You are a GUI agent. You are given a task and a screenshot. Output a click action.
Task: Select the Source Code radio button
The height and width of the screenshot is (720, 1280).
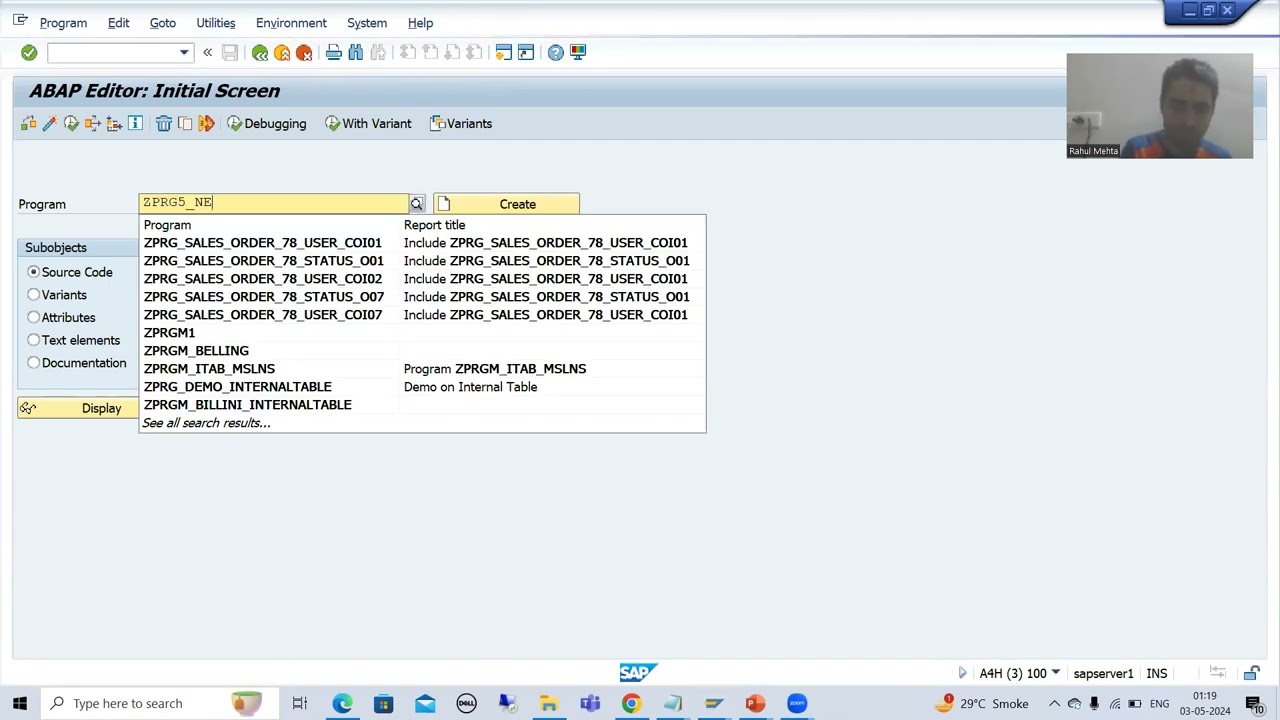click(34, 272)
